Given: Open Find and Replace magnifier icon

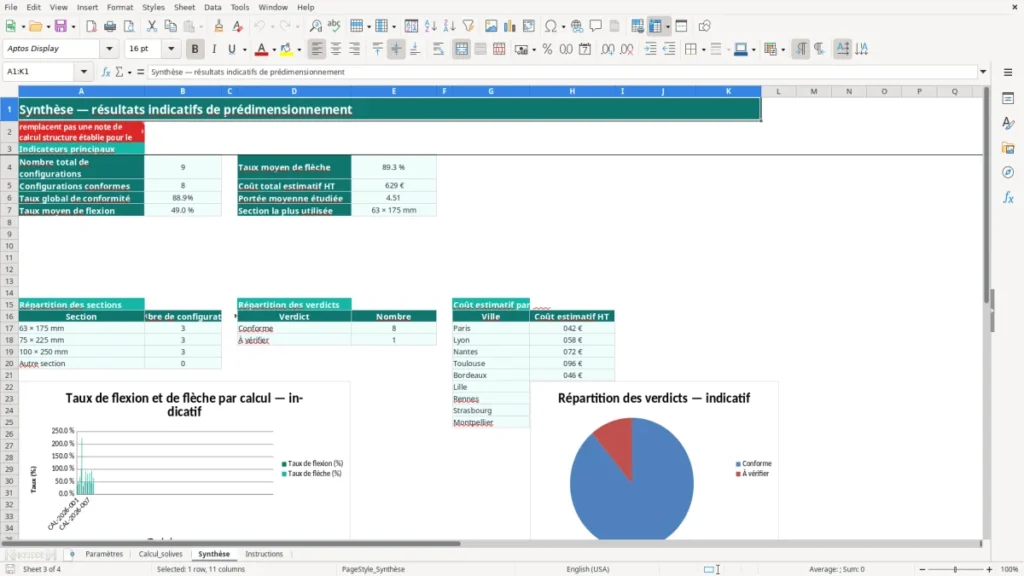Looking at the screenshot, I should coord(315,26).
